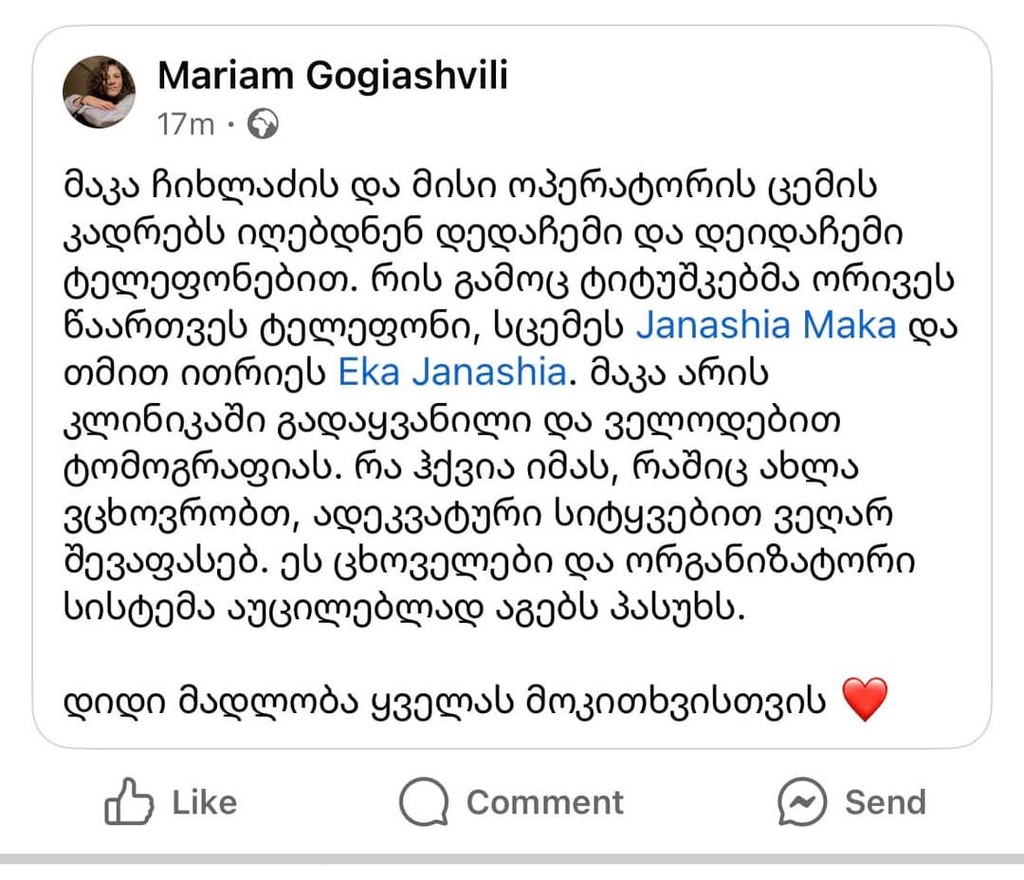Image resolution: width=1024 pixels, height=880 pixels.
Task: Click the word "ტომოგრაფიას" in the post
Action: click(191, 467)
